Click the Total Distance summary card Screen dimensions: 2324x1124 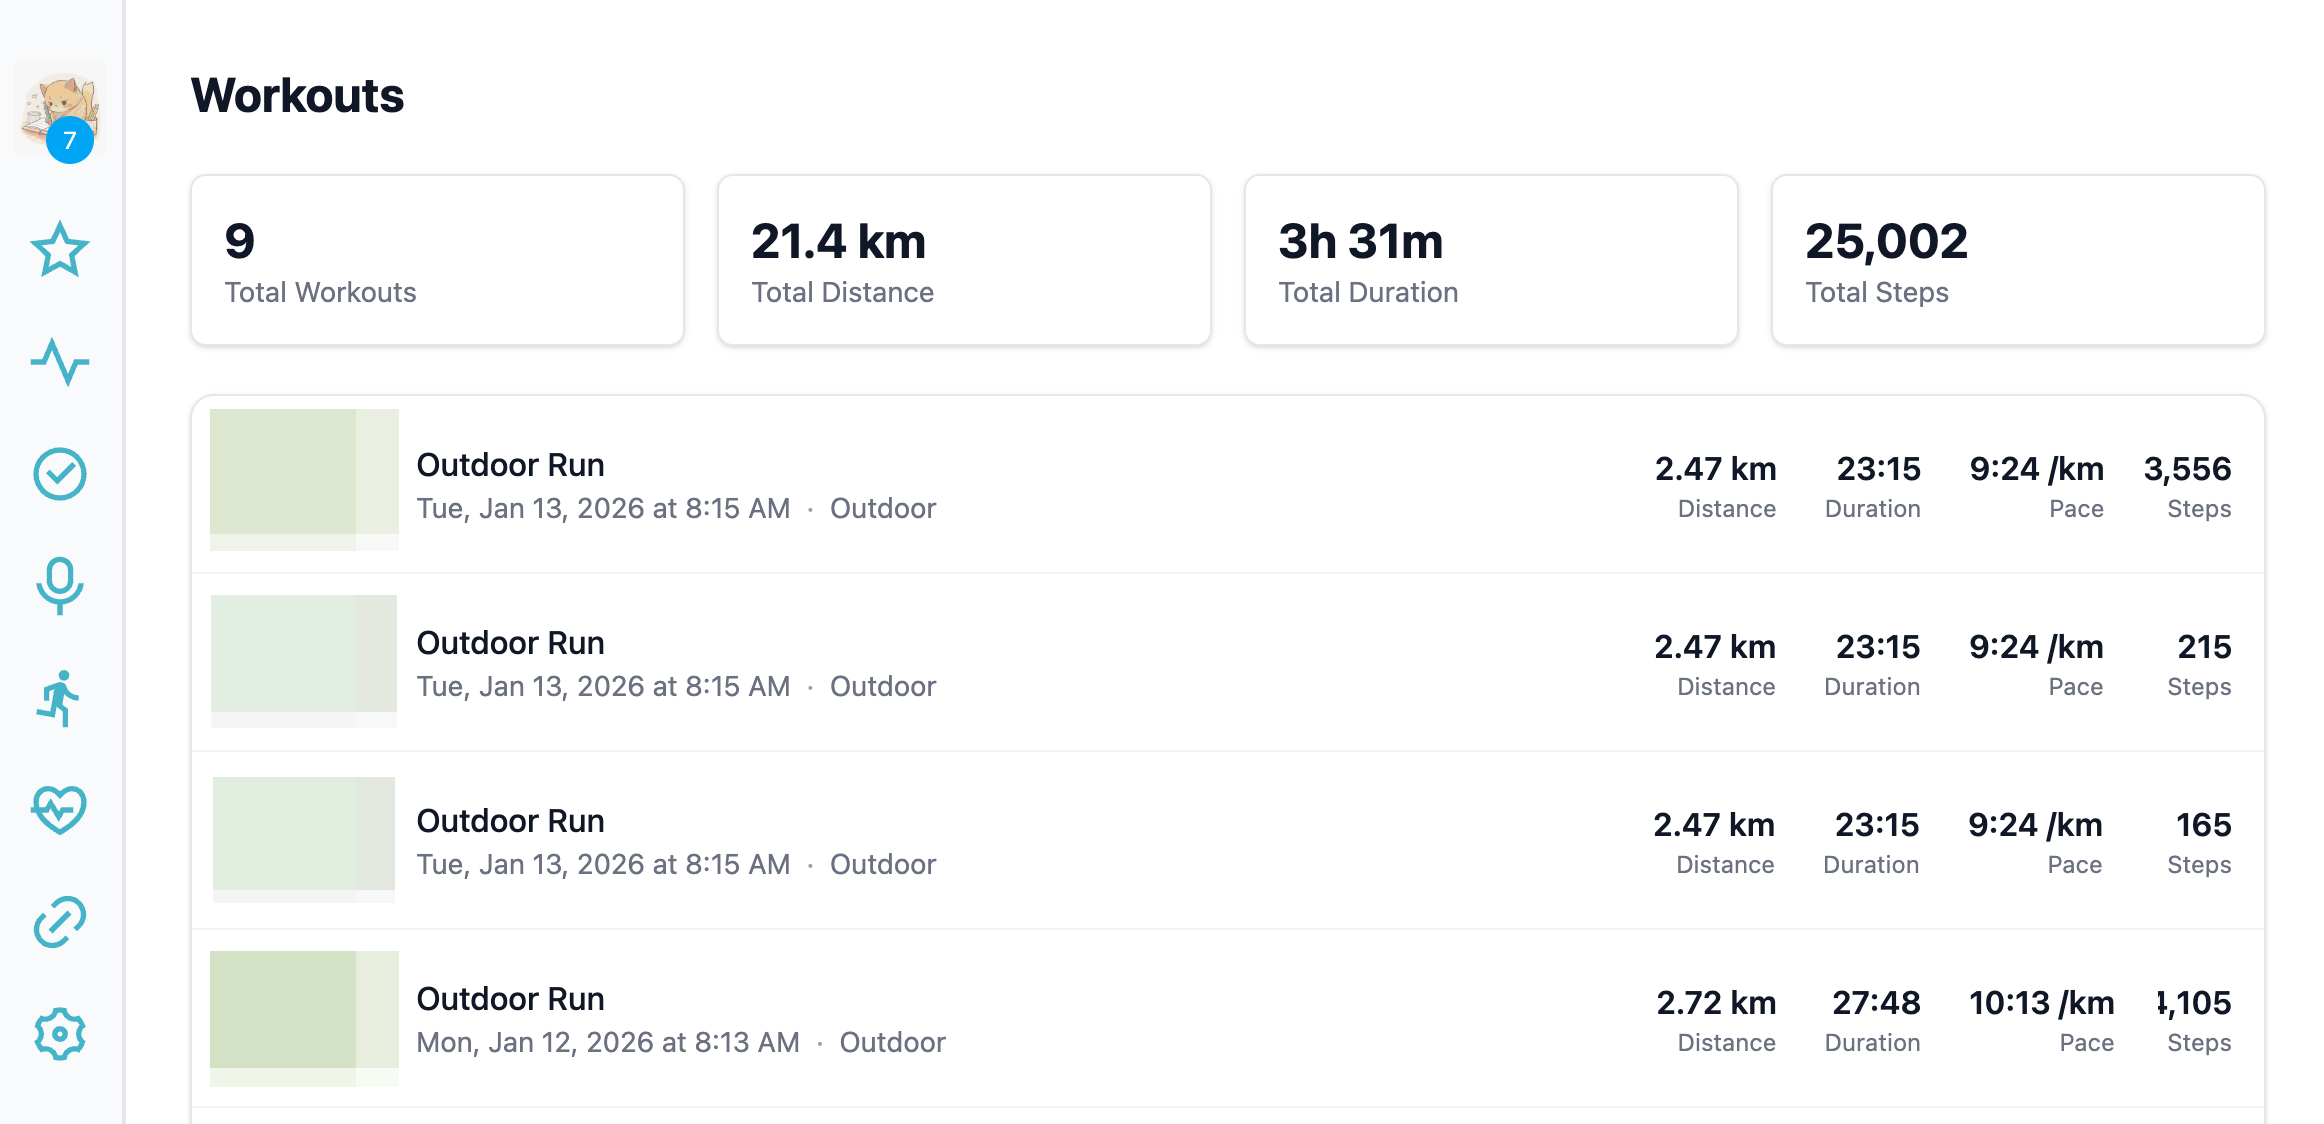964,260
